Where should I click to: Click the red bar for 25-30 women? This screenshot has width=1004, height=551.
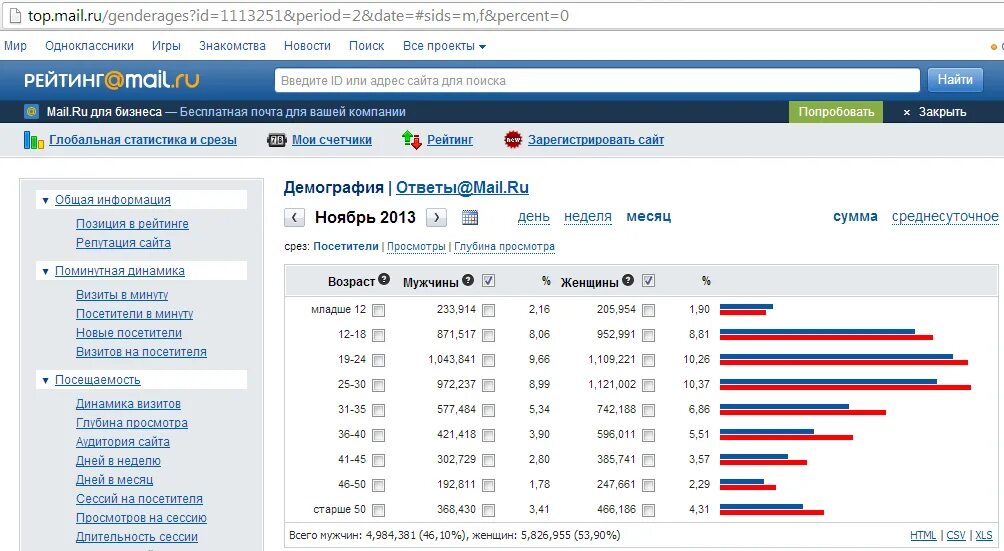(845, 387)
